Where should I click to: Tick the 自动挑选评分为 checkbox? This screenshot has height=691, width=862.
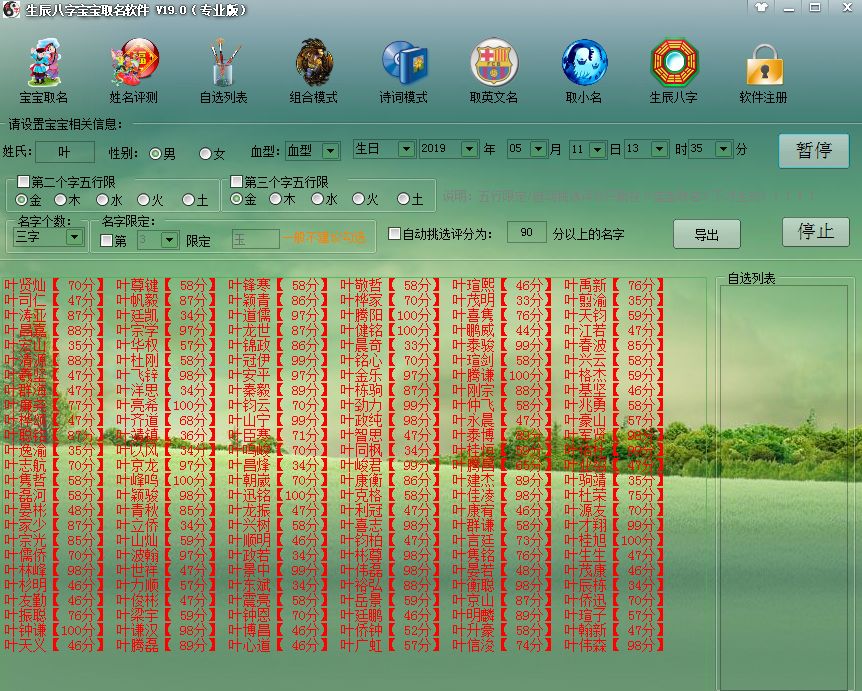(x=394, y=234)
